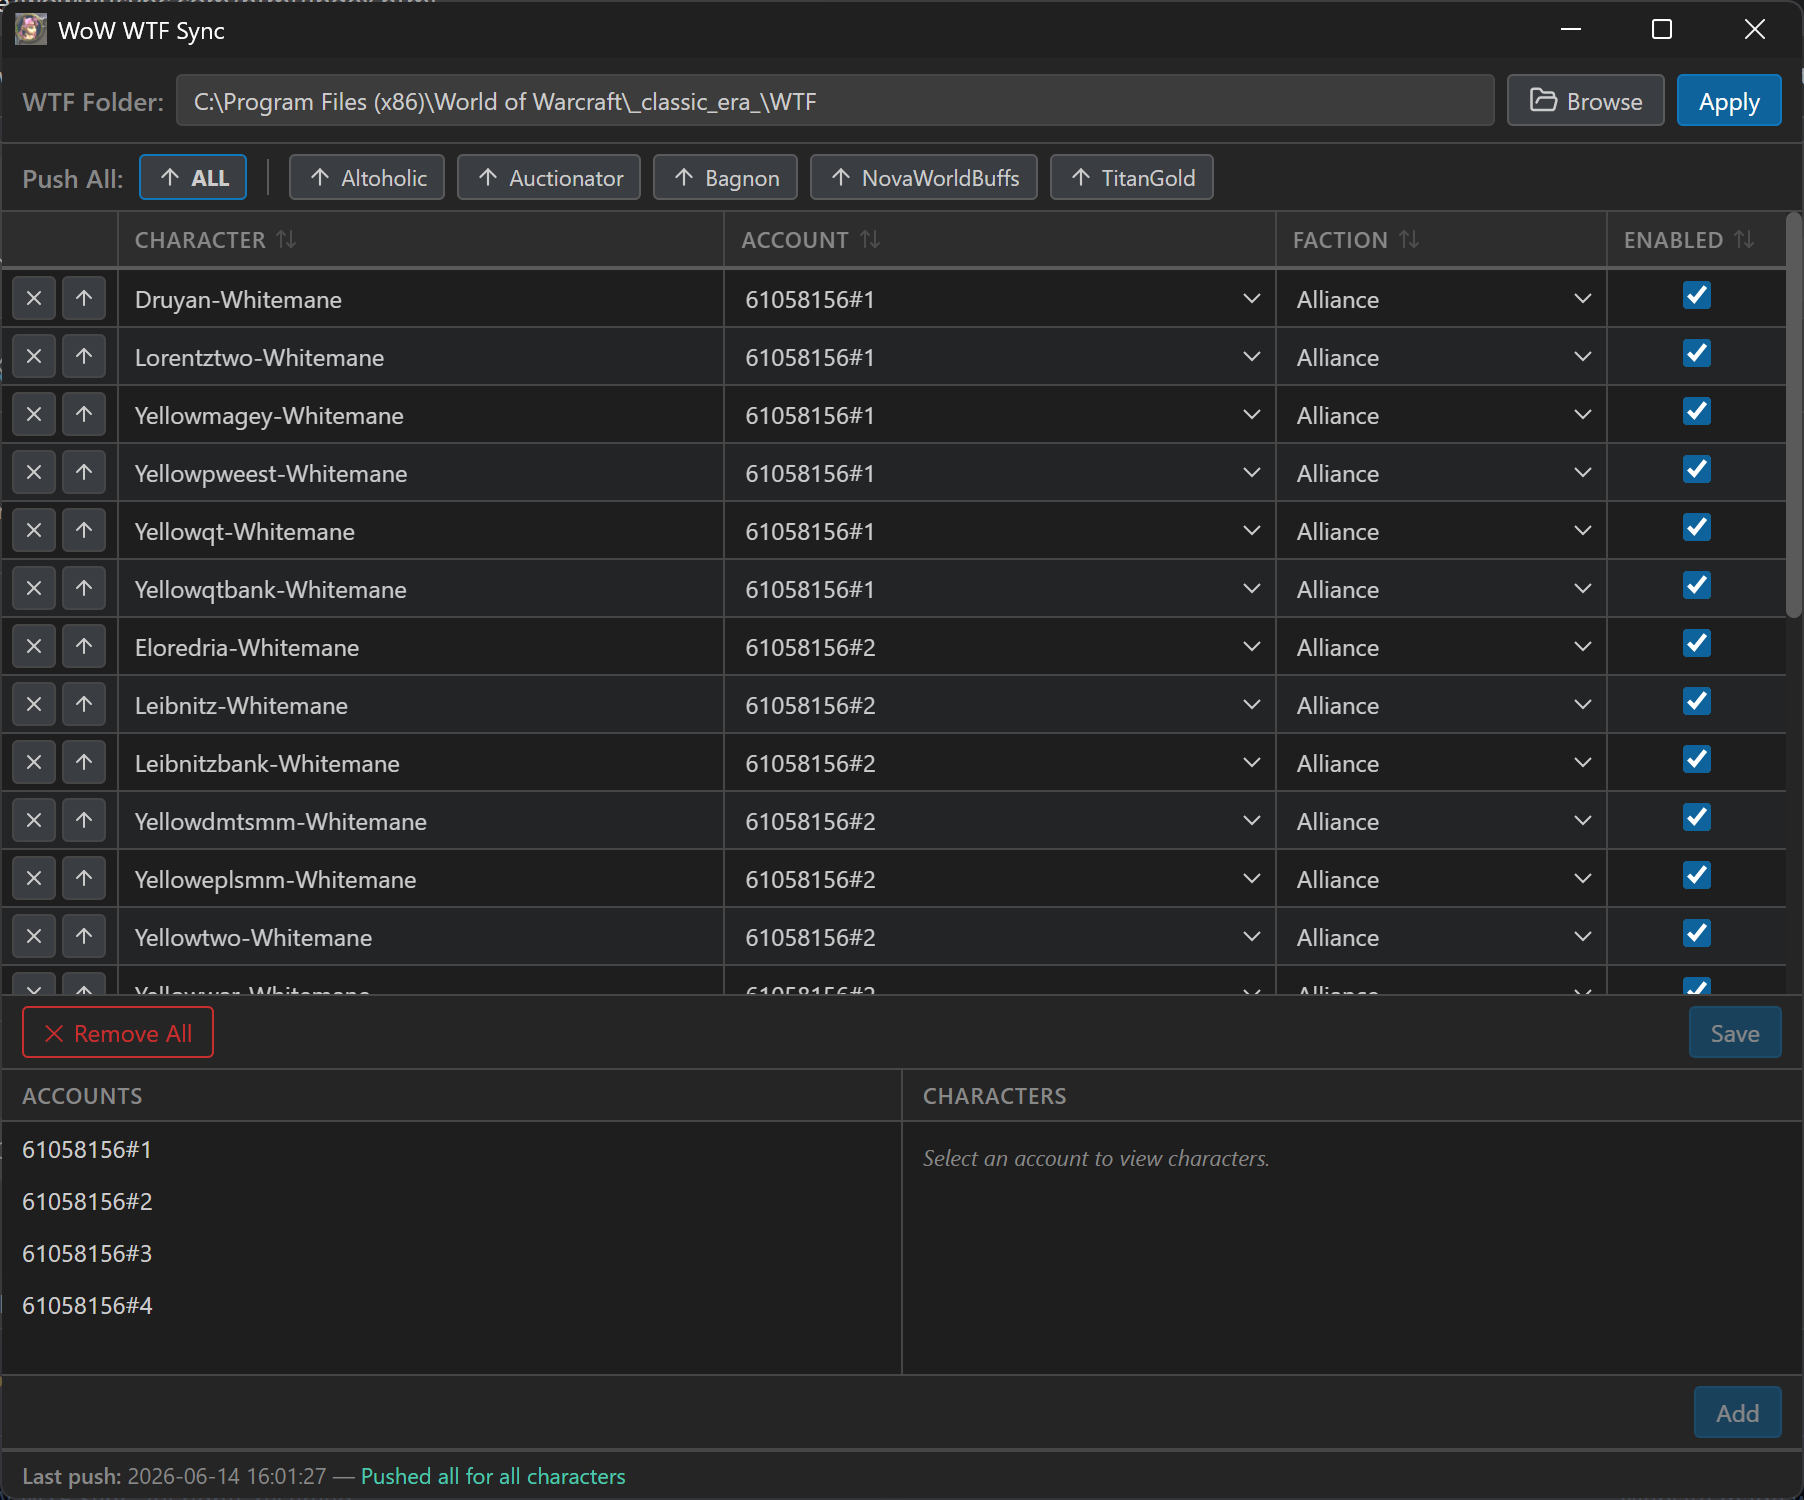
Task: Push NovaWorldBuffs settings to all
Action: (x=924, y=178)
